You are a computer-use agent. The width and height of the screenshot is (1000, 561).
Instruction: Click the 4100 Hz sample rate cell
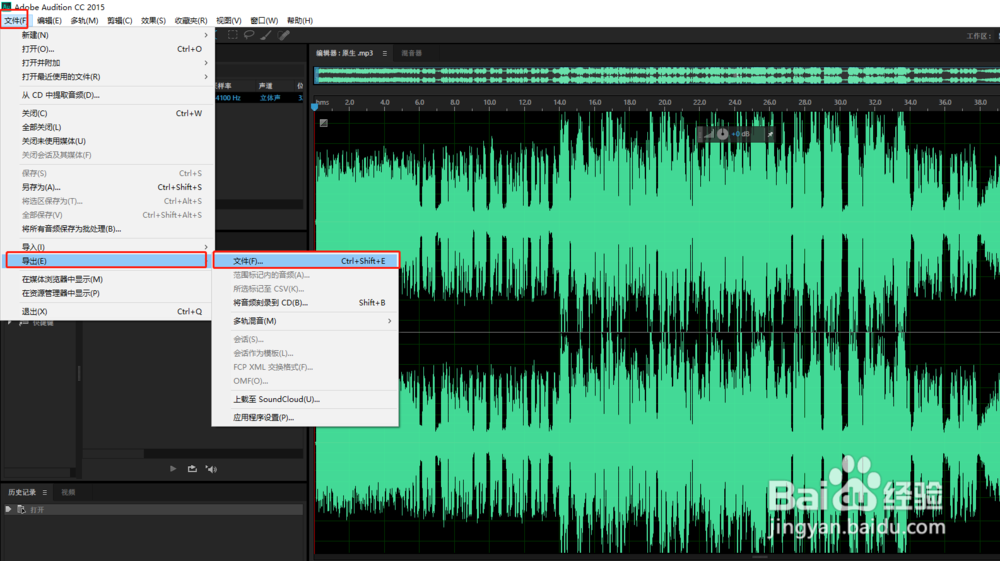point(228,98)
